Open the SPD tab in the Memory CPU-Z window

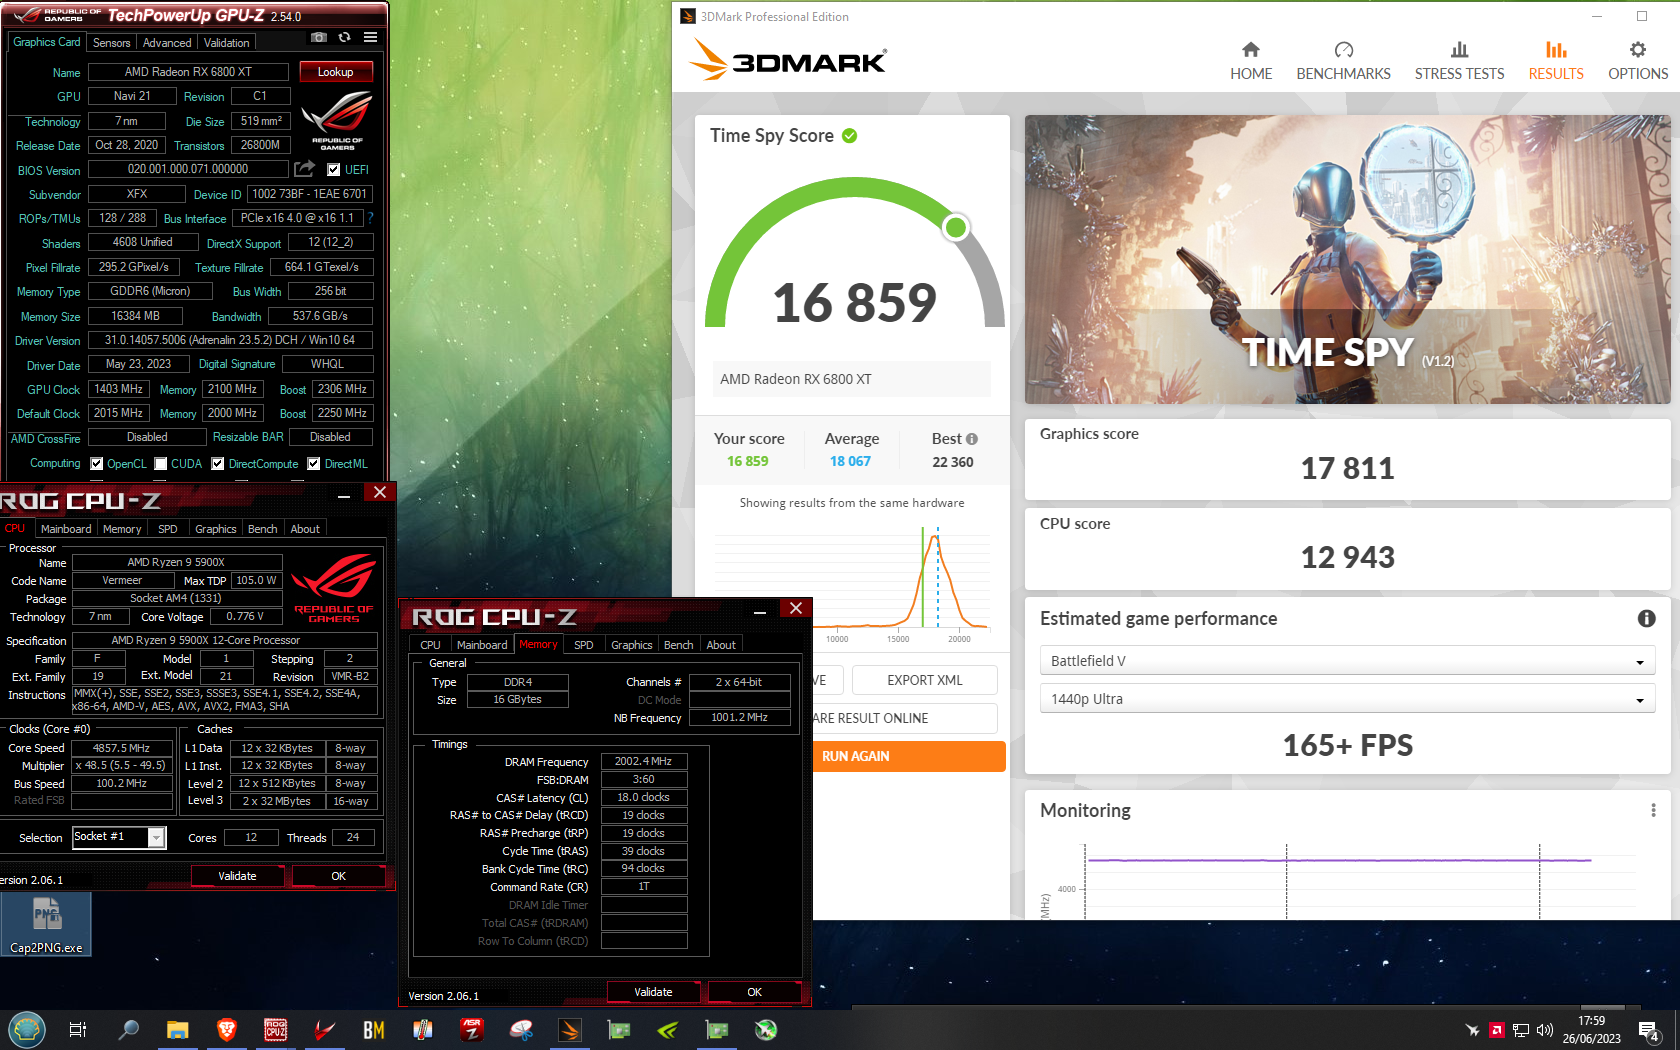[x=584, y=645]
